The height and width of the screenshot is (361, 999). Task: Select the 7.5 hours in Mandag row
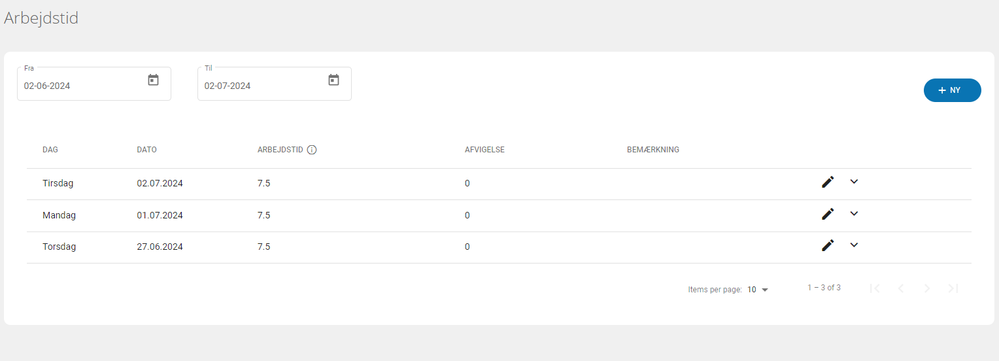click(x=264, y=215)
